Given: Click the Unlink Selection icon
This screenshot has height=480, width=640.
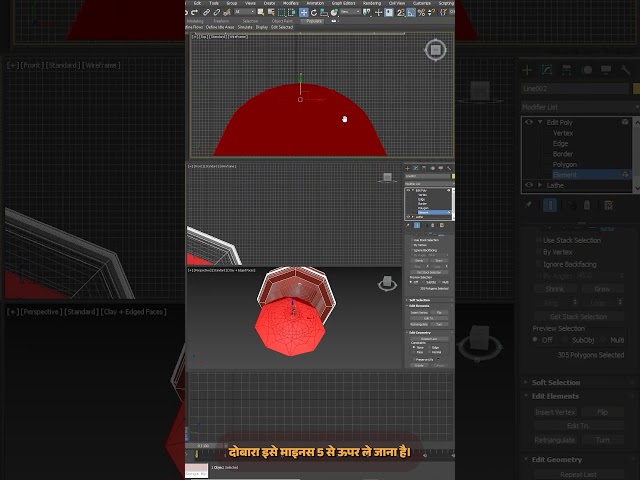Looking at the screenshot, I should (x=217, y=12).
